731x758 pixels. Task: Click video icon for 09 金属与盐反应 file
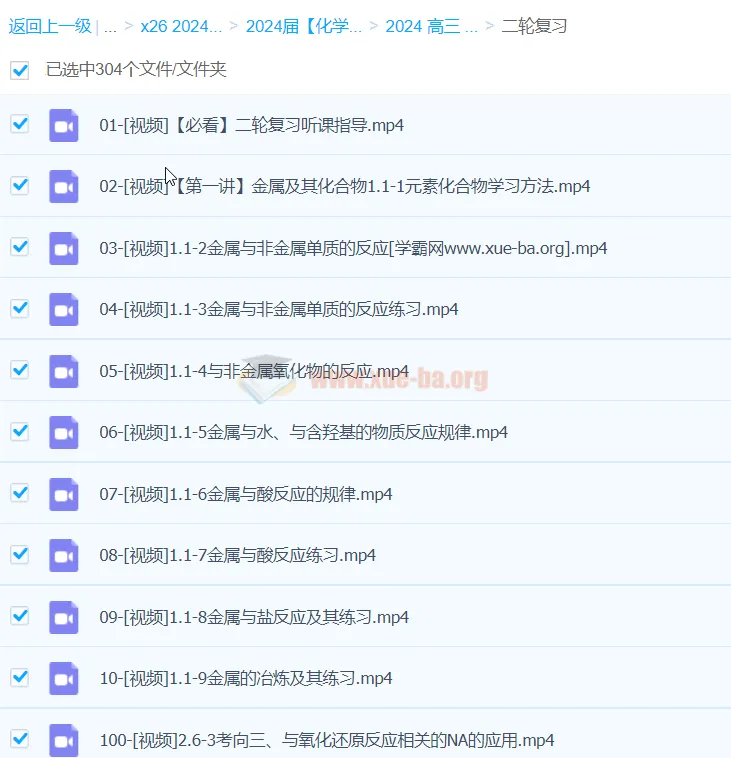pyautogui.click(x=64, y=617)
